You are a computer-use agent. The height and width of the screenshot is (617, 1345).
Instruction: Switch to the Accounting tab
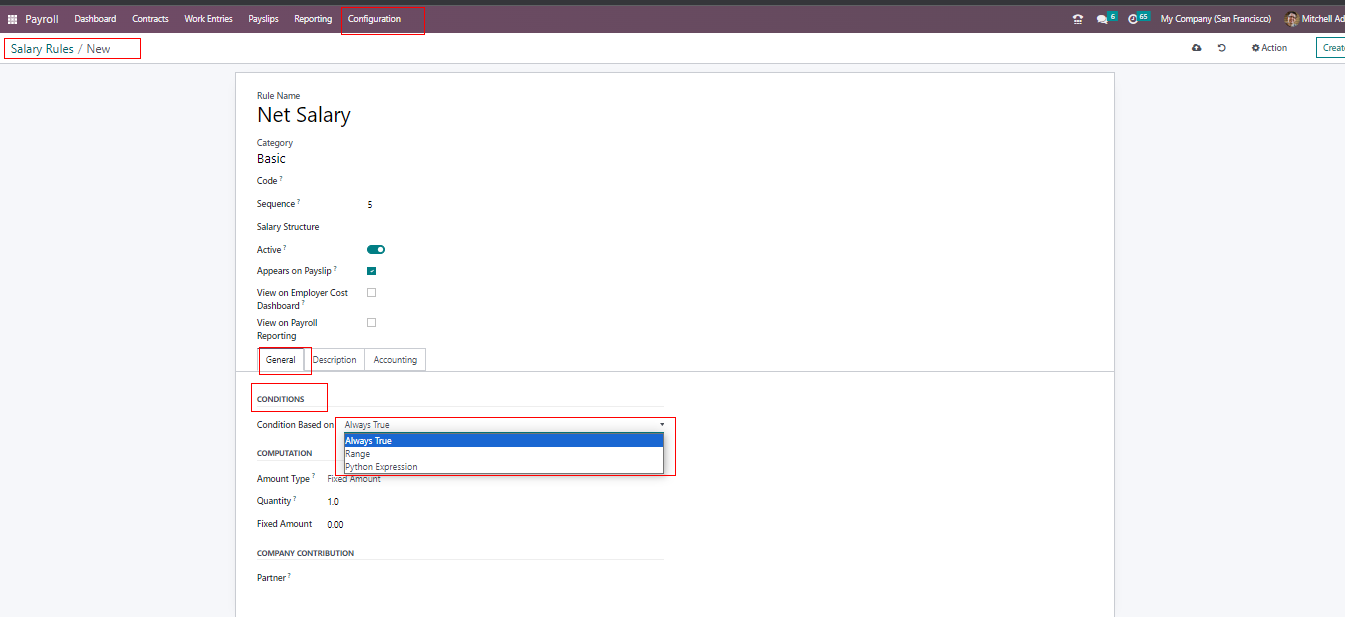tap(395, 360)
